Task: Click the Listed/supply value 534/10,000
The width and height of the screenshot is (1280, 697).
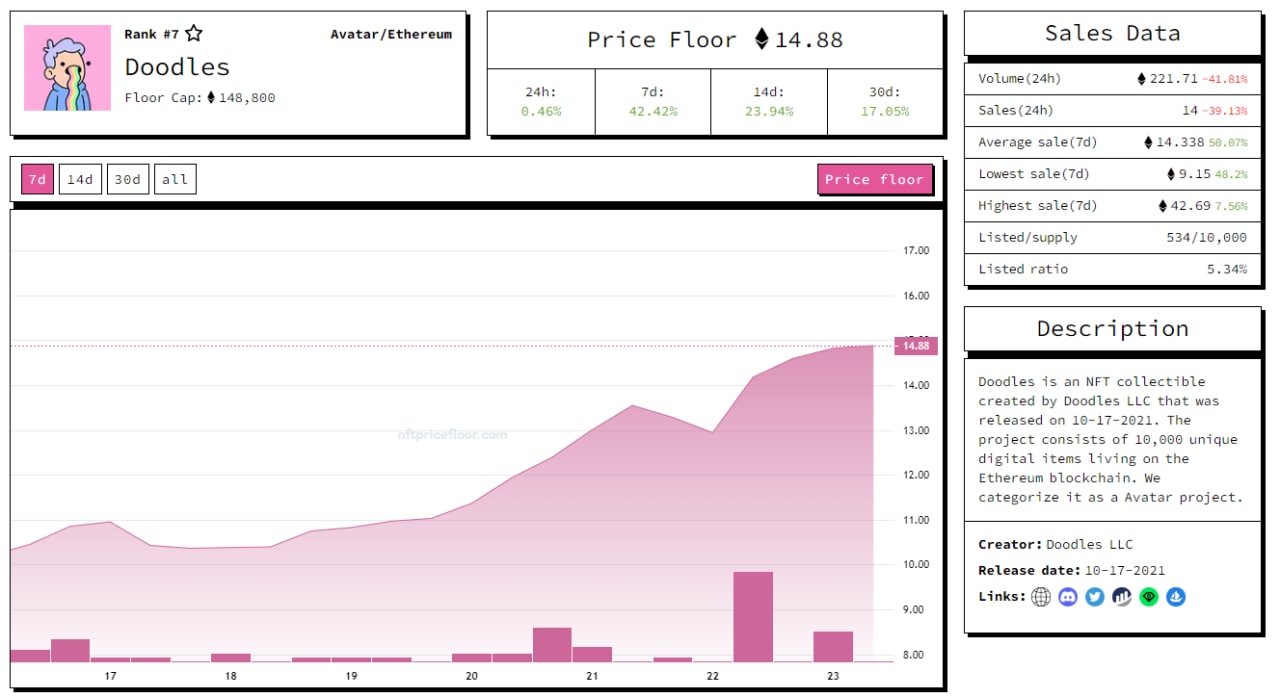Action: (1206, 238)
